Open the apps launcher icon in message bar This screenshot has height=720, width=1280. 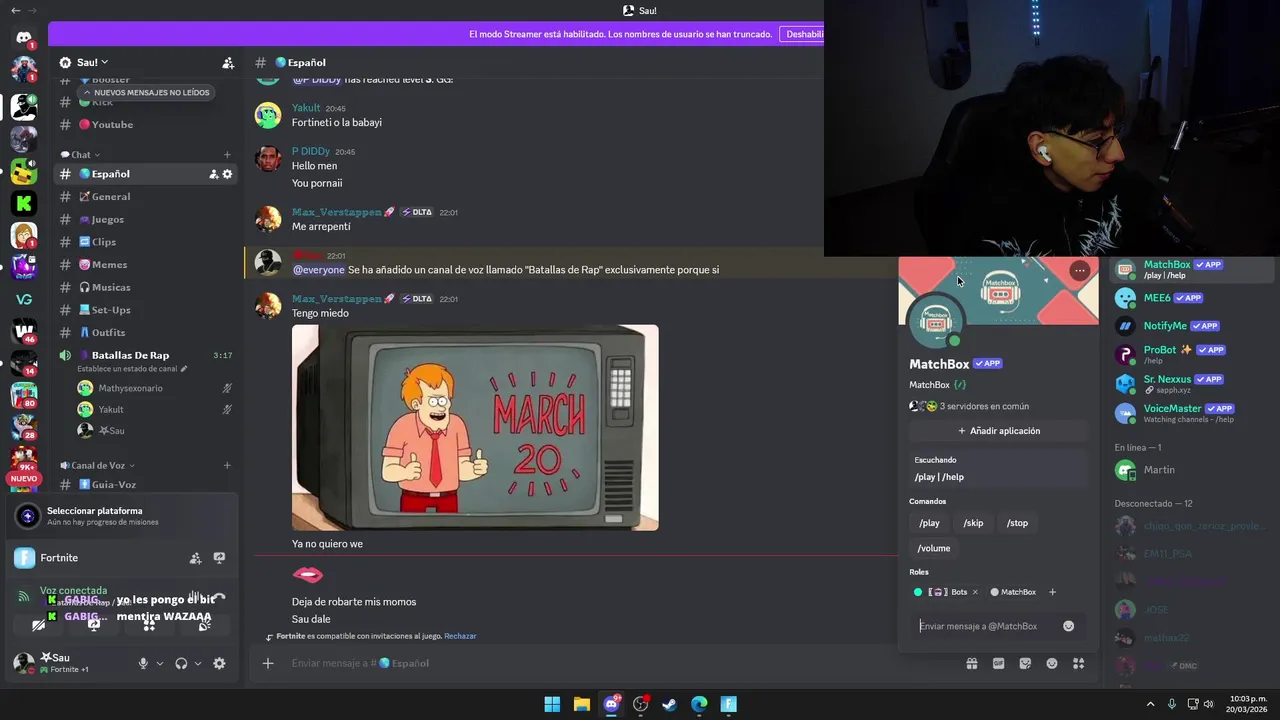pyautogui.click(x=1078, y=663)
